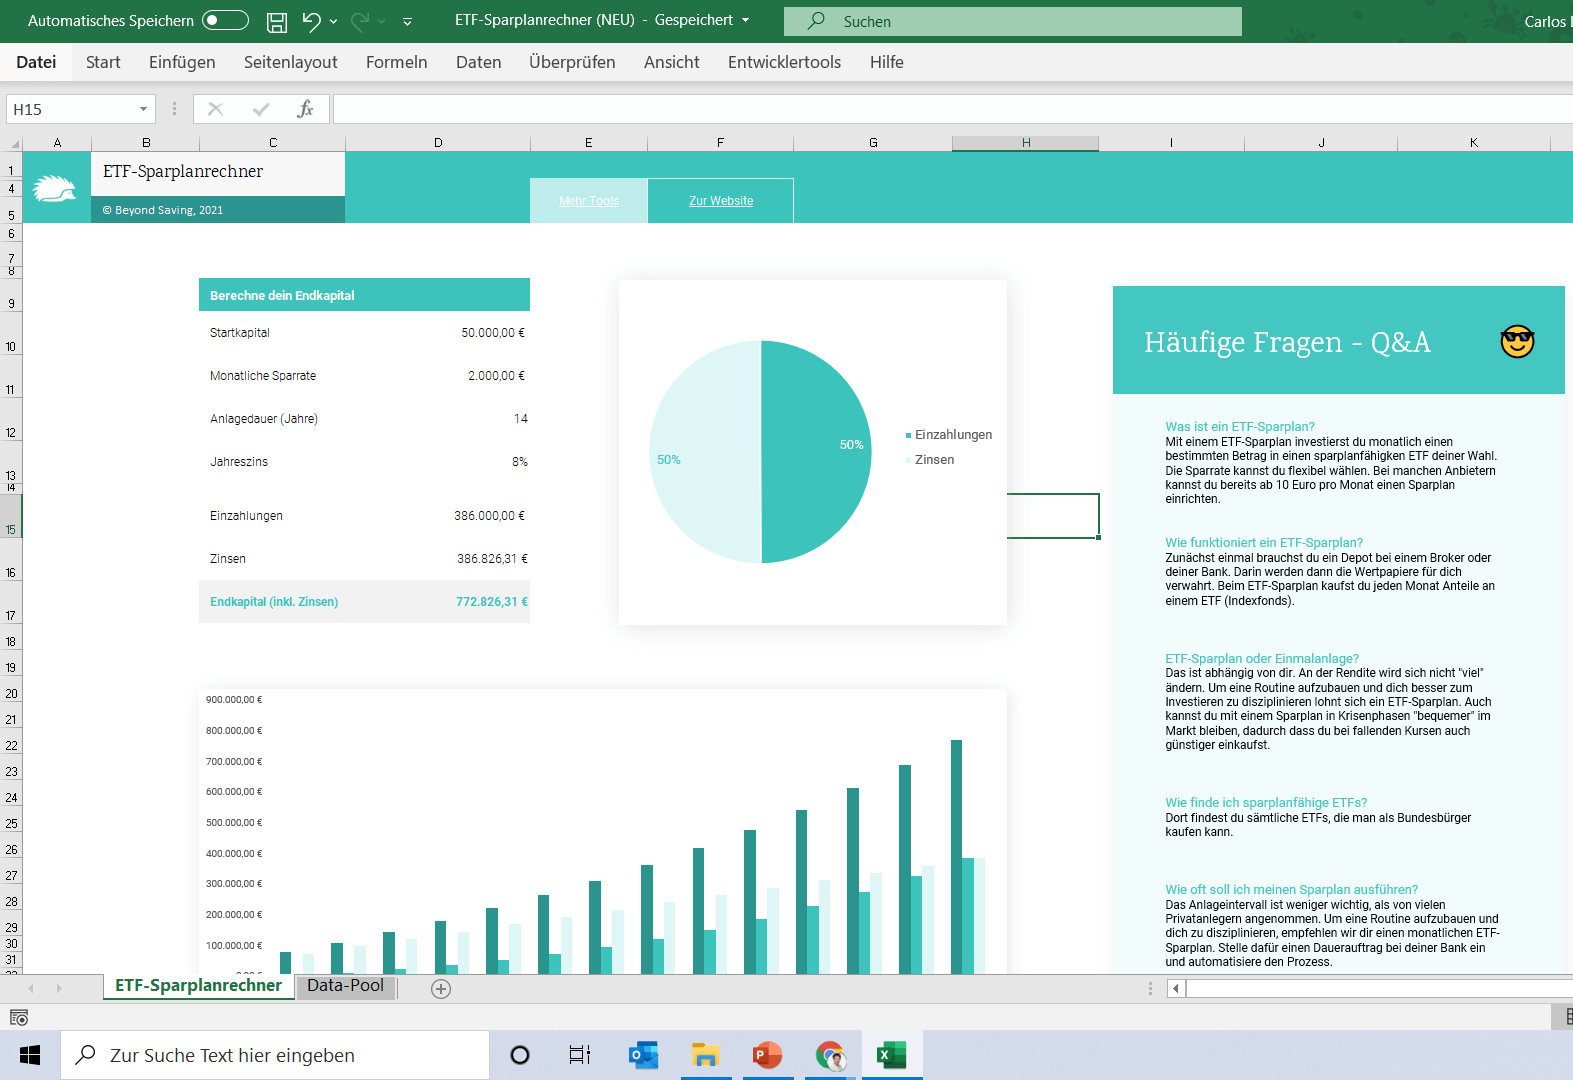Click the next sheet navigation arrow
This screenshot has height=1080, width=1573.
tap(59, 988)
